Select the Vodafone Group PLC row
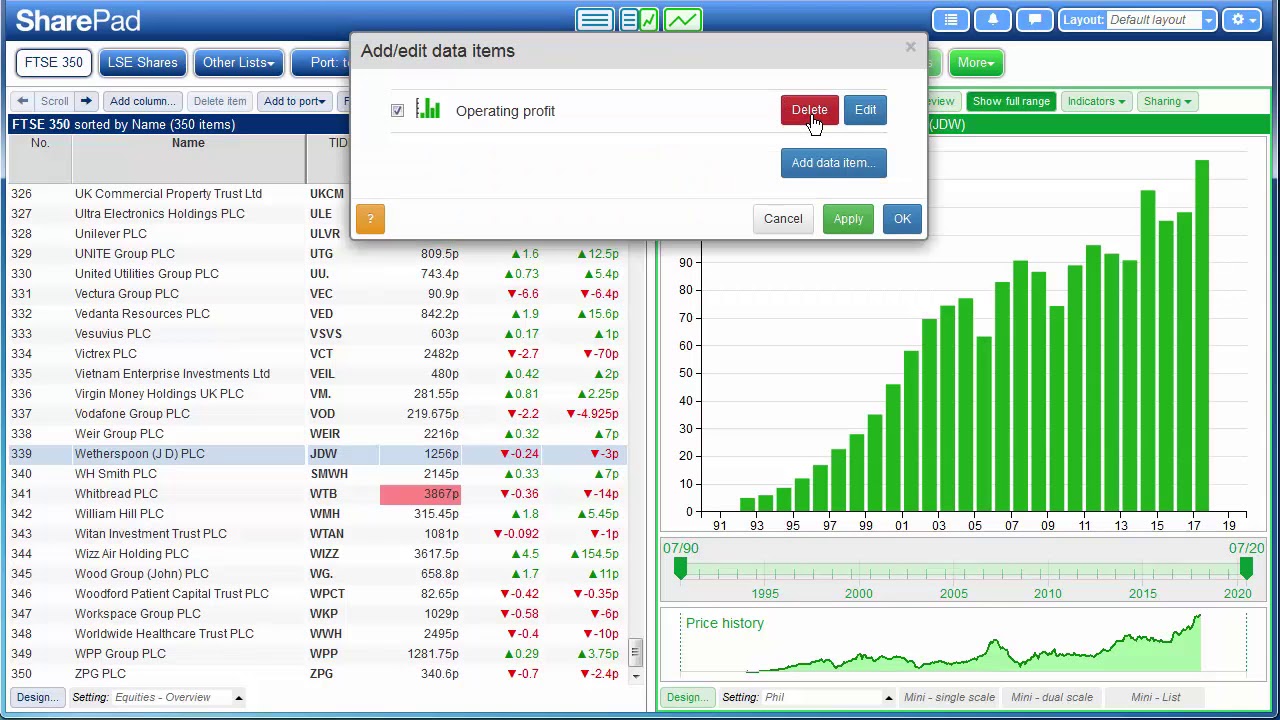This screenshot has width=1280, height=720. [x=318, y=413]
